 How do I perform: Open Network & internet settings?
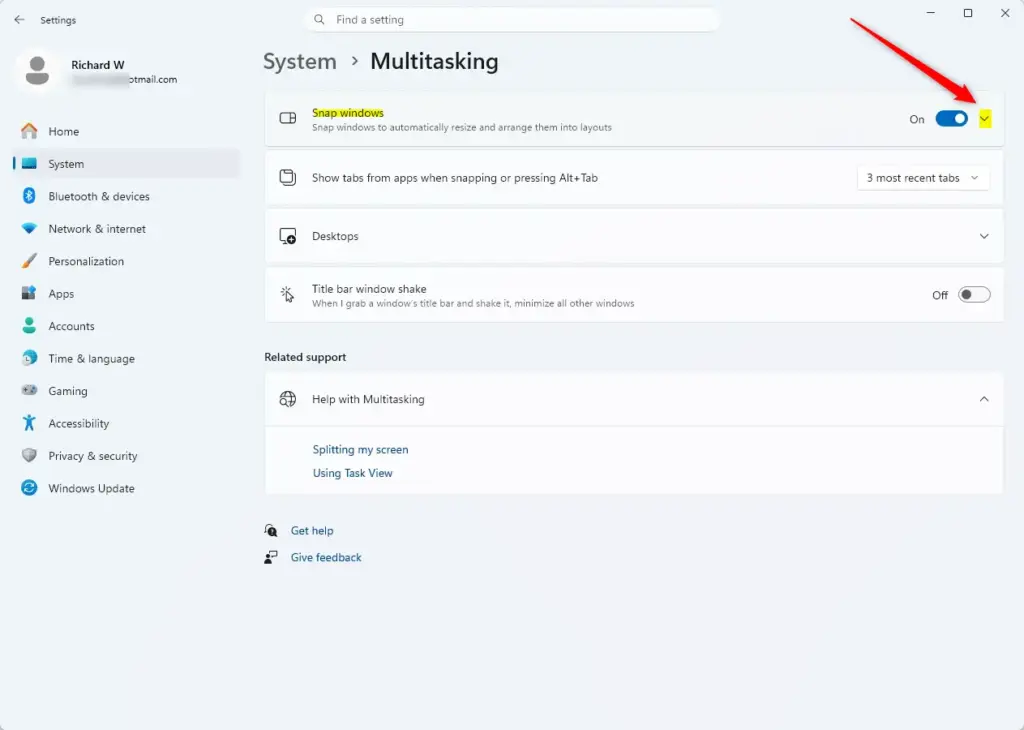126,229
